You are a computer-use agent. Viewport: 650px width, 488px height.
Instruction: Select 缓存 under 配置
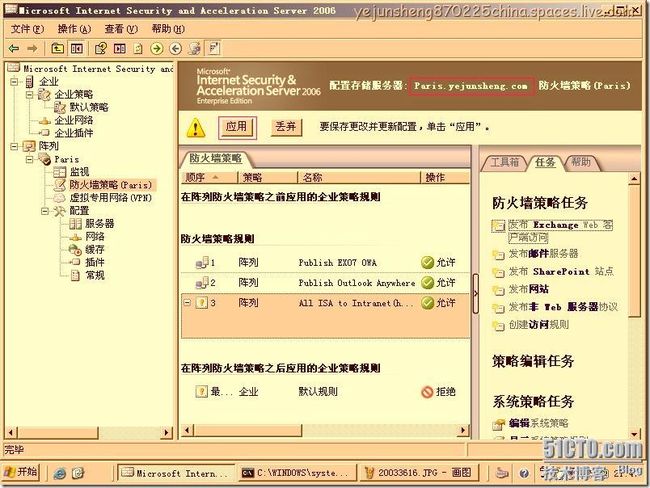click(95, 250)
